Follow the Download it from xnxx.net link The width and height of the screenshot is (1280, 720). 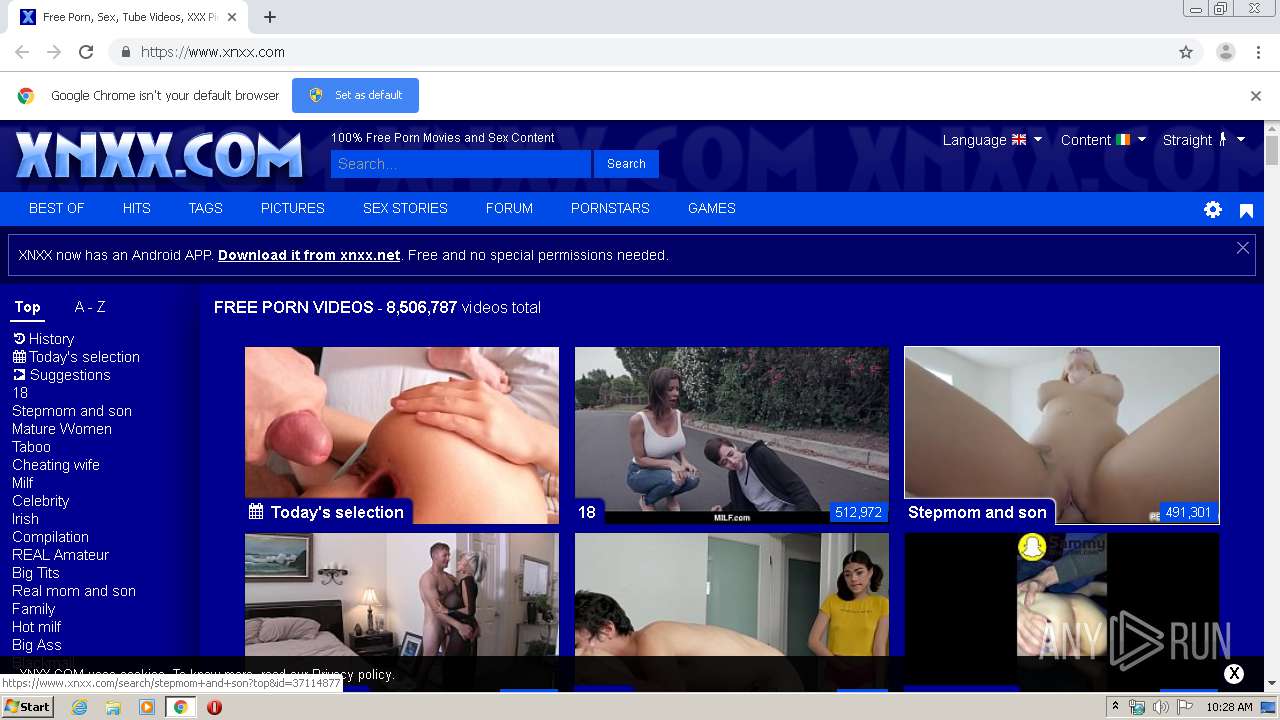(309, 256)
